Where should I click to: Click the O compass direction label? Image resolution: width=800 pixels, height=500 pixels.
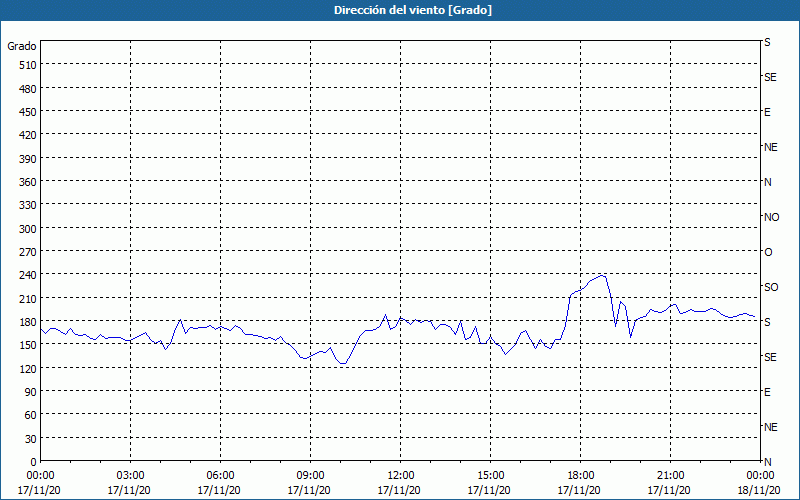pos(768,252)
